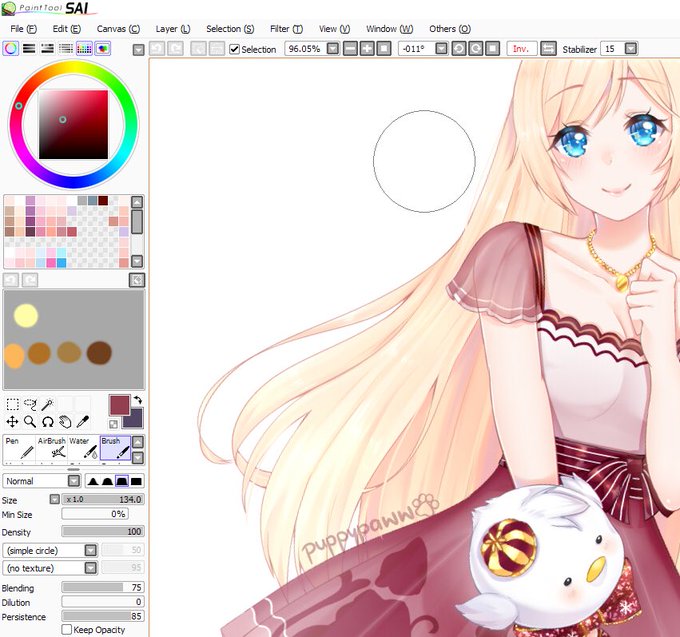Open the View menu

click(334, 29)
